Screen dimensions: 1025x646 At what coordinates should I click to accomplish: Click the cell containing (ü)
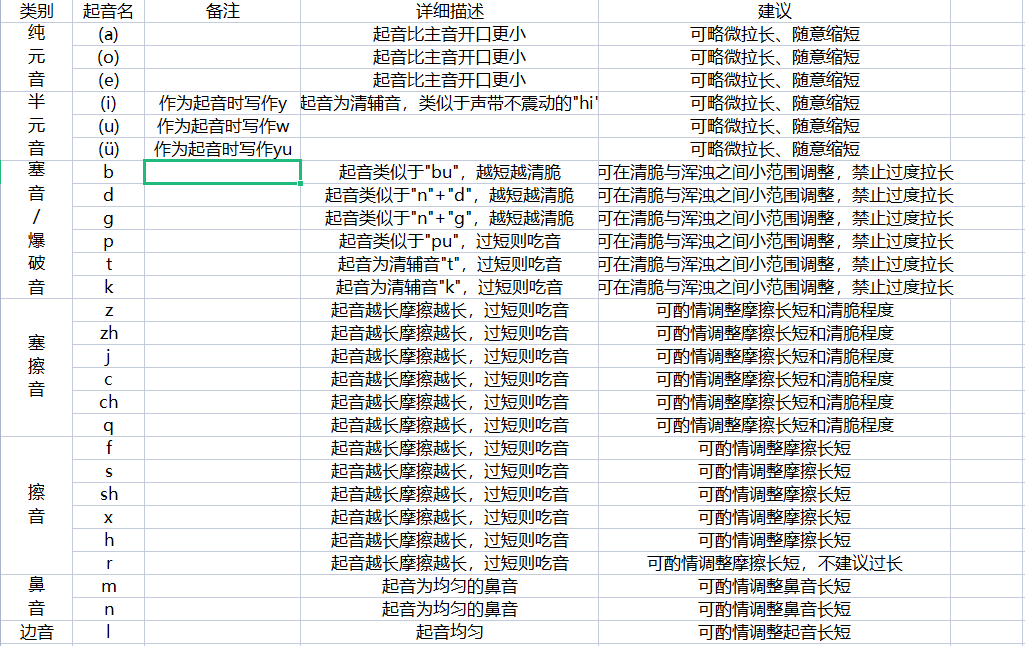point(108,148)
